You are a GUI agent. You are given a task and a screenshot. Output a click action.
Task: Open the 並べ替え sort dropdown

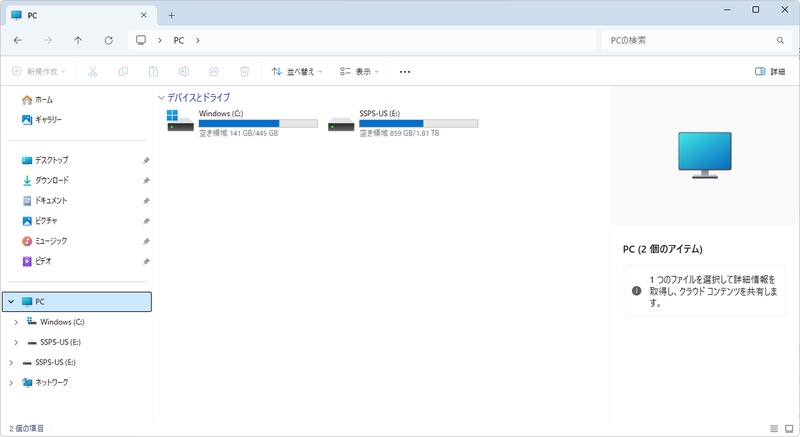click(x=297, y=71)
